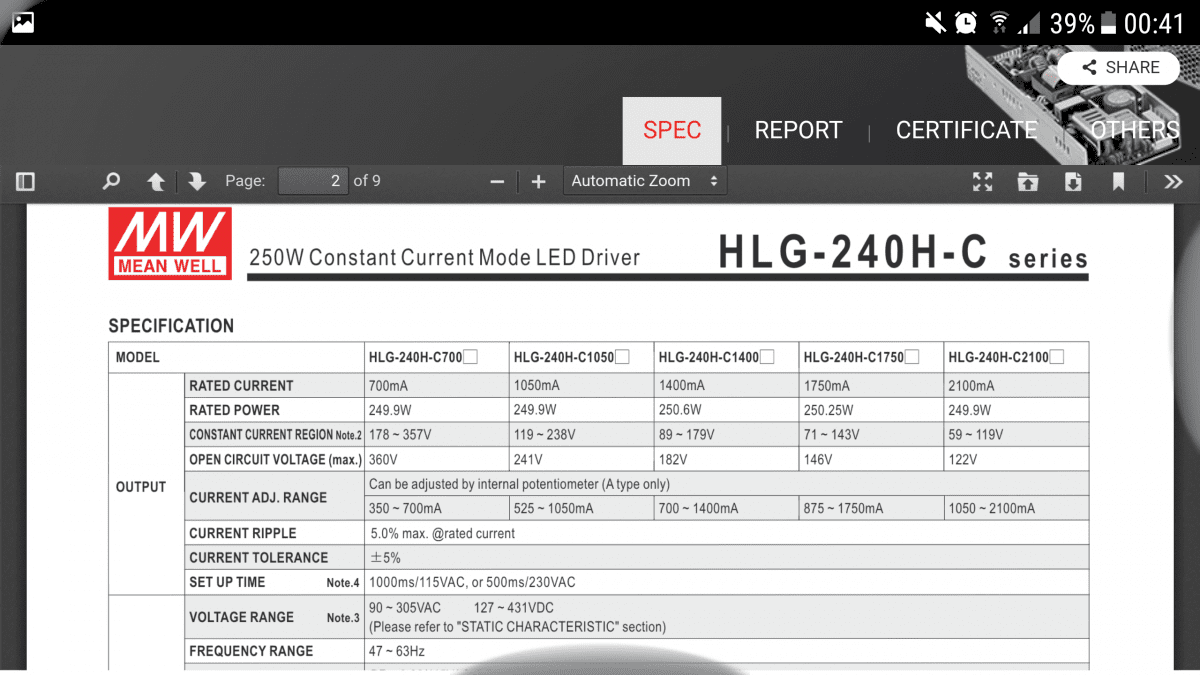The width and height of the screenshot is (1200, 675).
Task: Tick the HLG-240H-C2100 model checkbox
Action: pyautogui.click(x=1057, y=357)
